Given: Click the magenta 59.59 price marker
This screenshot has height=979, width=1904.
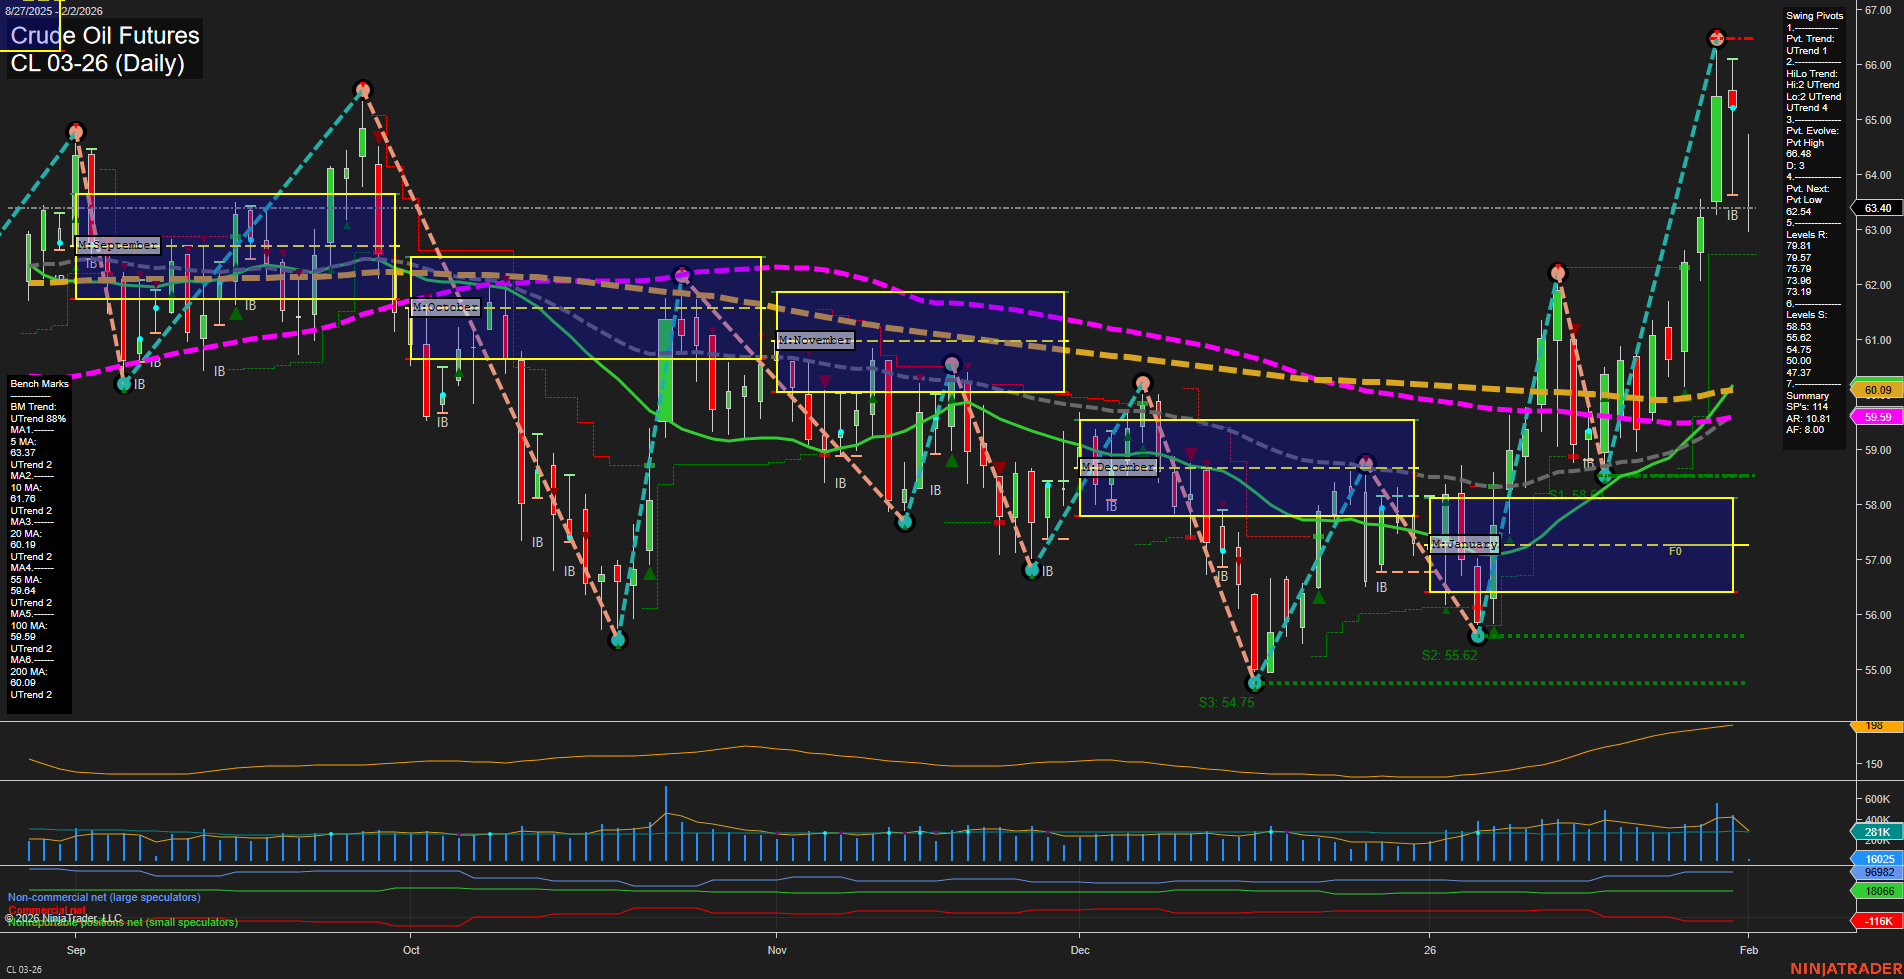Looking at the screenshot, I should coord(1877,417).
